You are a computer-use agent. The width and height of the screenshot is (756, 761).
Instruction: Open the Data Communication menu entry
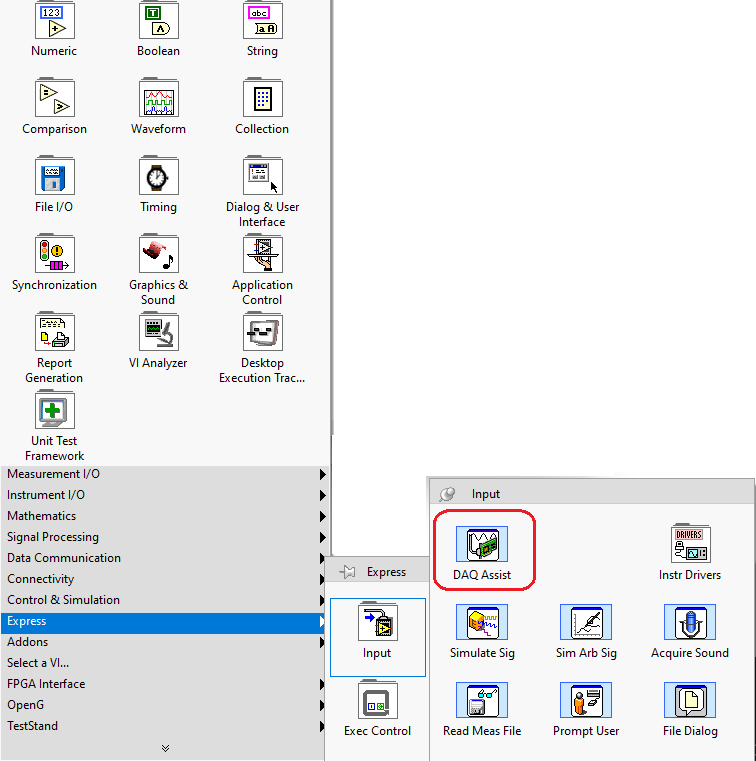click(x=160, y=558)
